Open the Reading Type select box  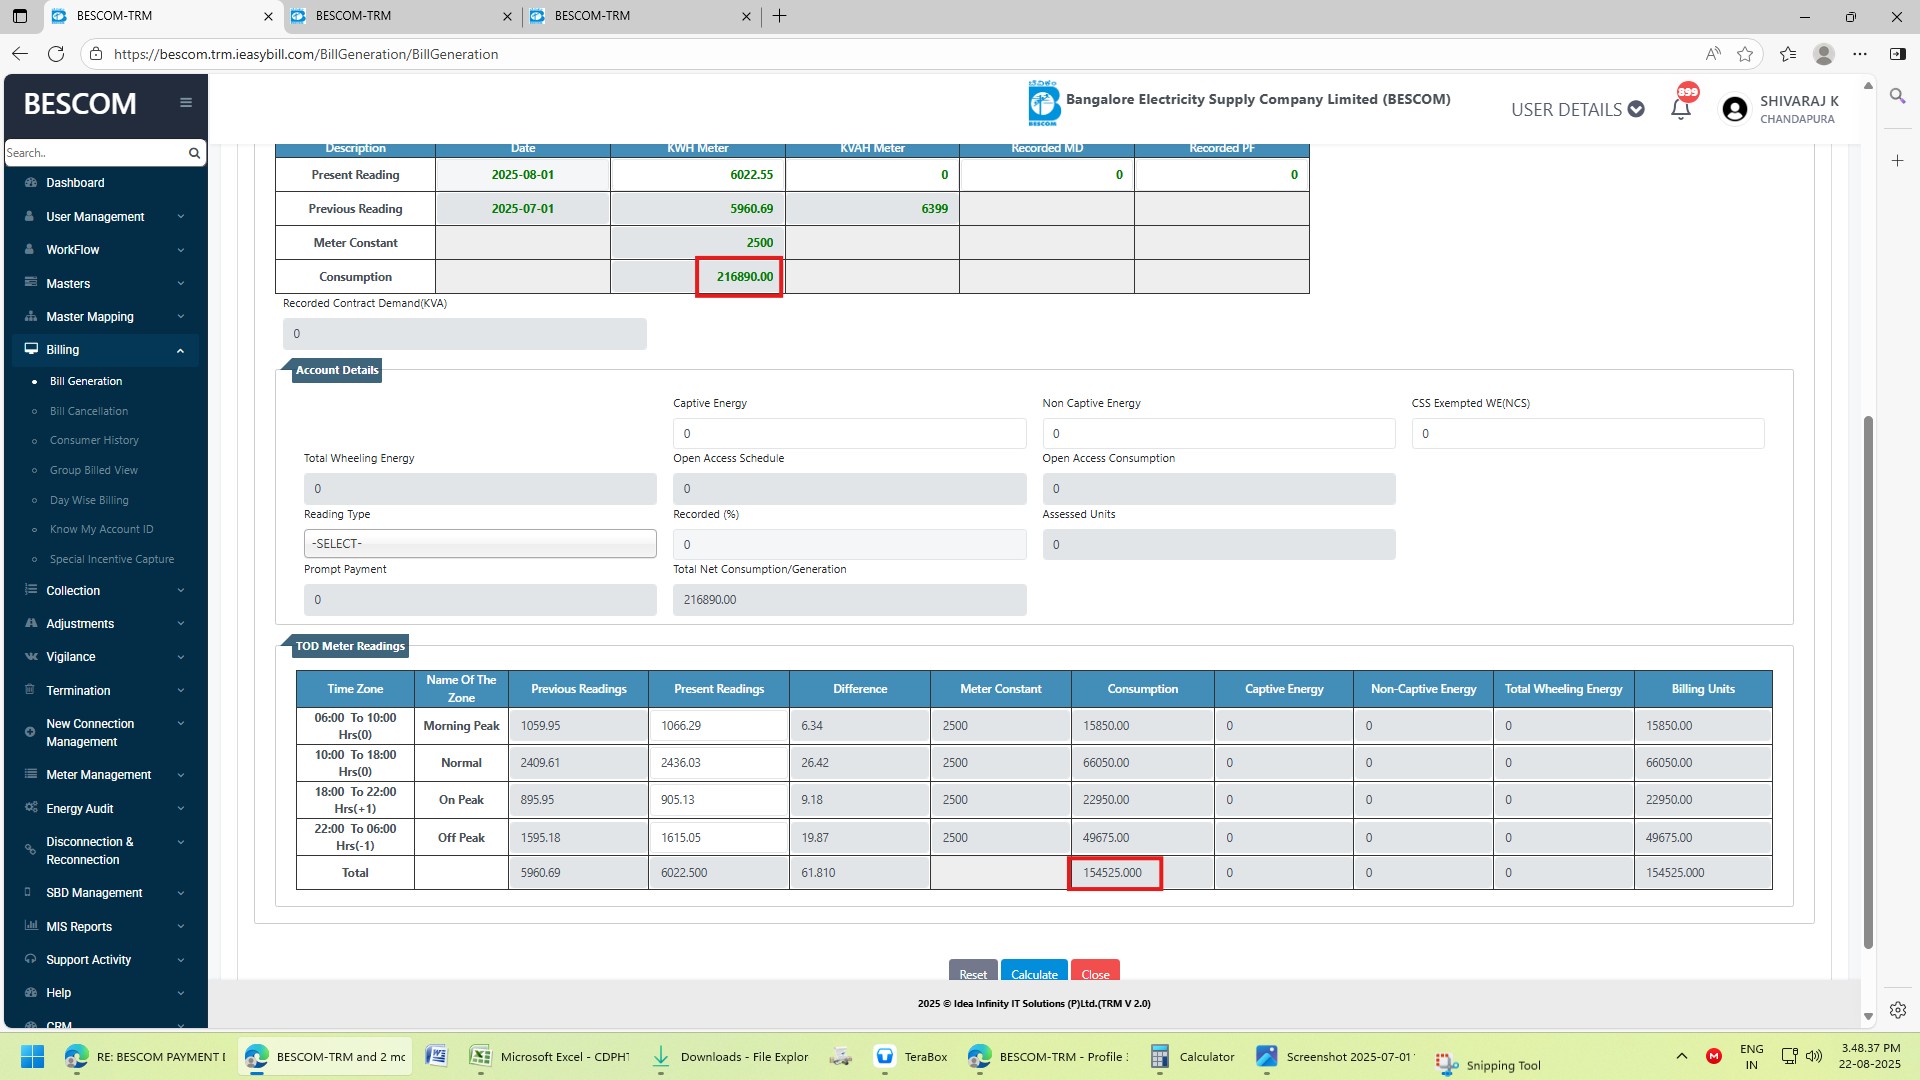480,544
